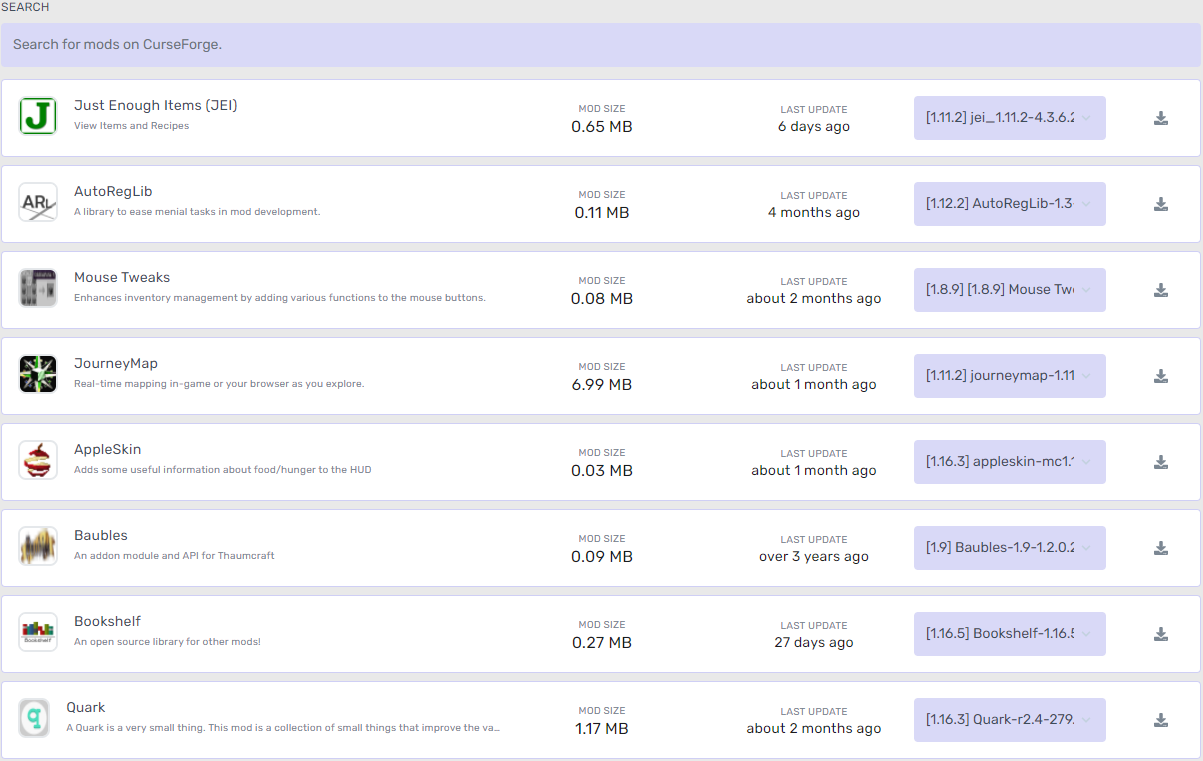Click the 'over 3 years ago' update text
This screenshot has width=1203, height=761.
coord(814,557)
